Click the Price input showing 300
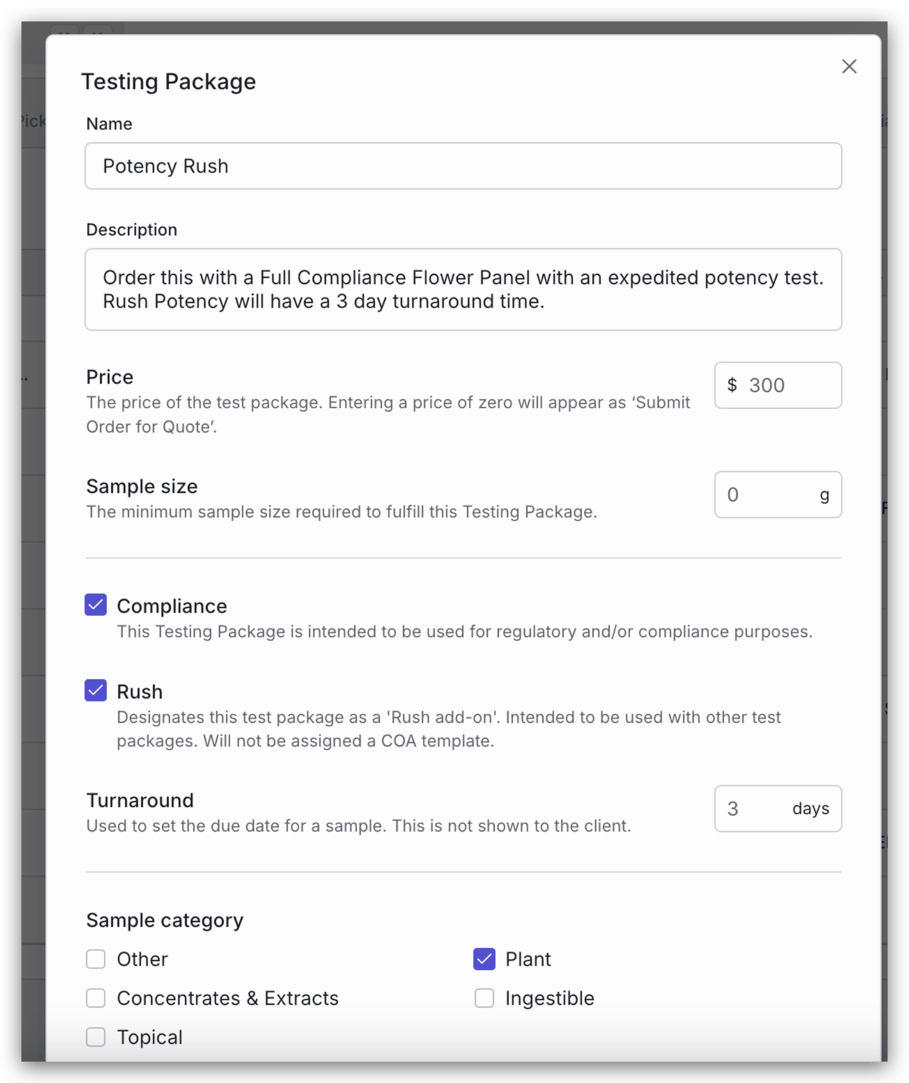The image size is (909, 1083). tap(778, 385)
